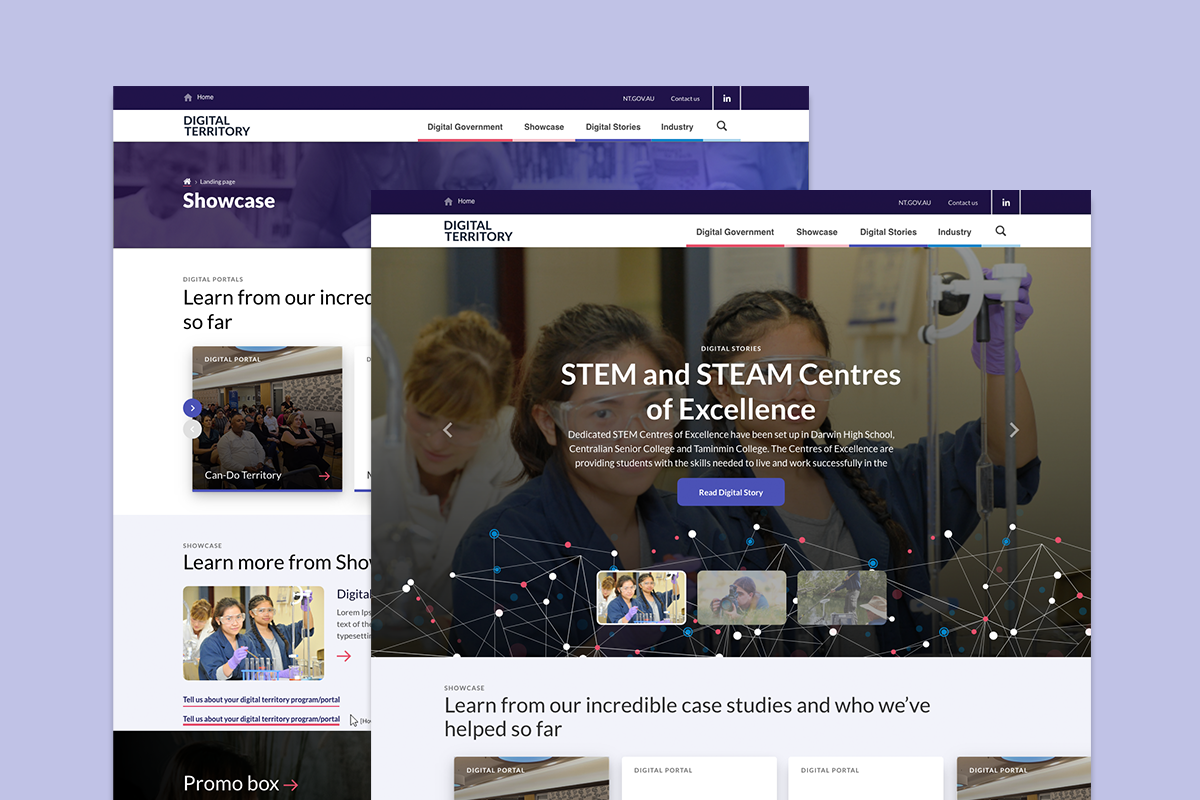Image resolution: width=1200 pixels, height=800 pixels.
Task: Open the NT.GOV.AU link on the Showcase page
Action: point(638,99)
